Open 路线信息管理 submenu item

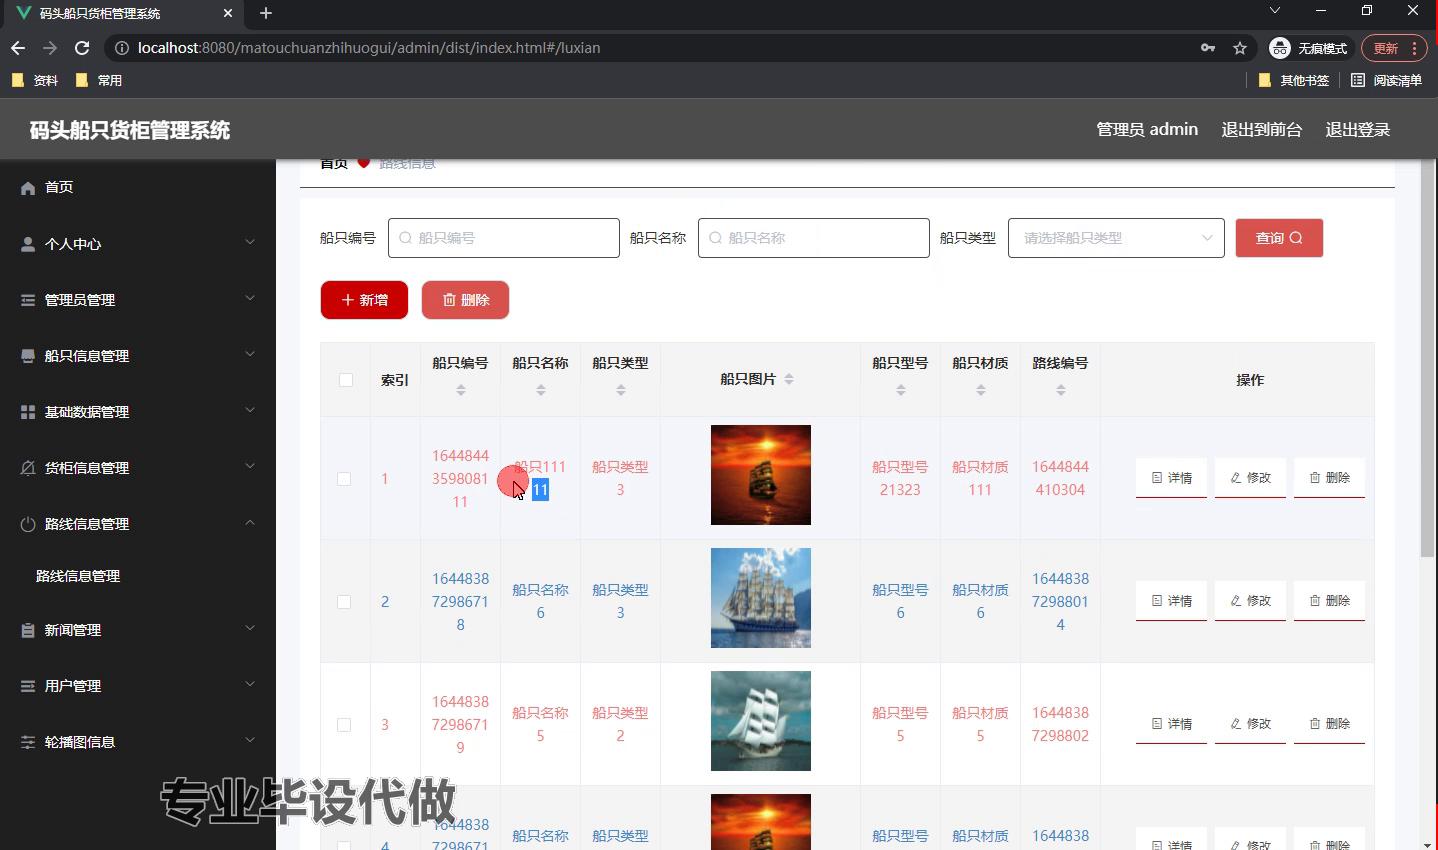pos(78,576)
